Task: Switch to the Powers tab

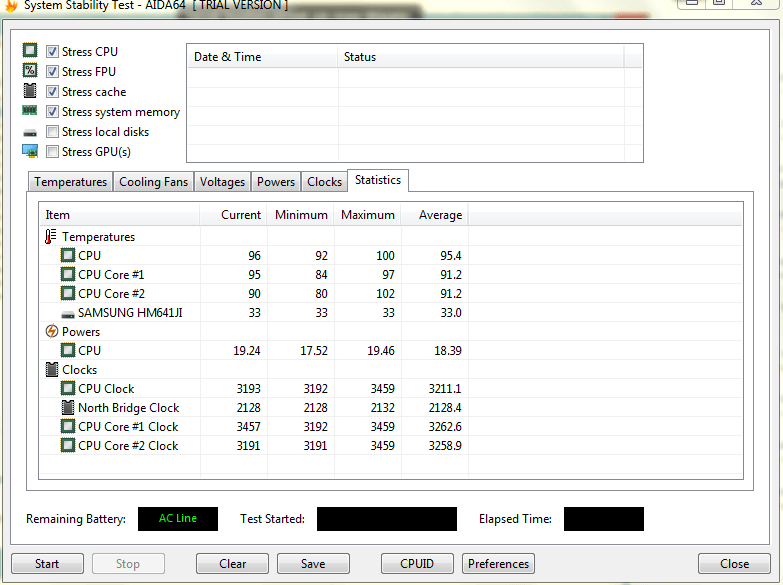Action: coord(276,182)
